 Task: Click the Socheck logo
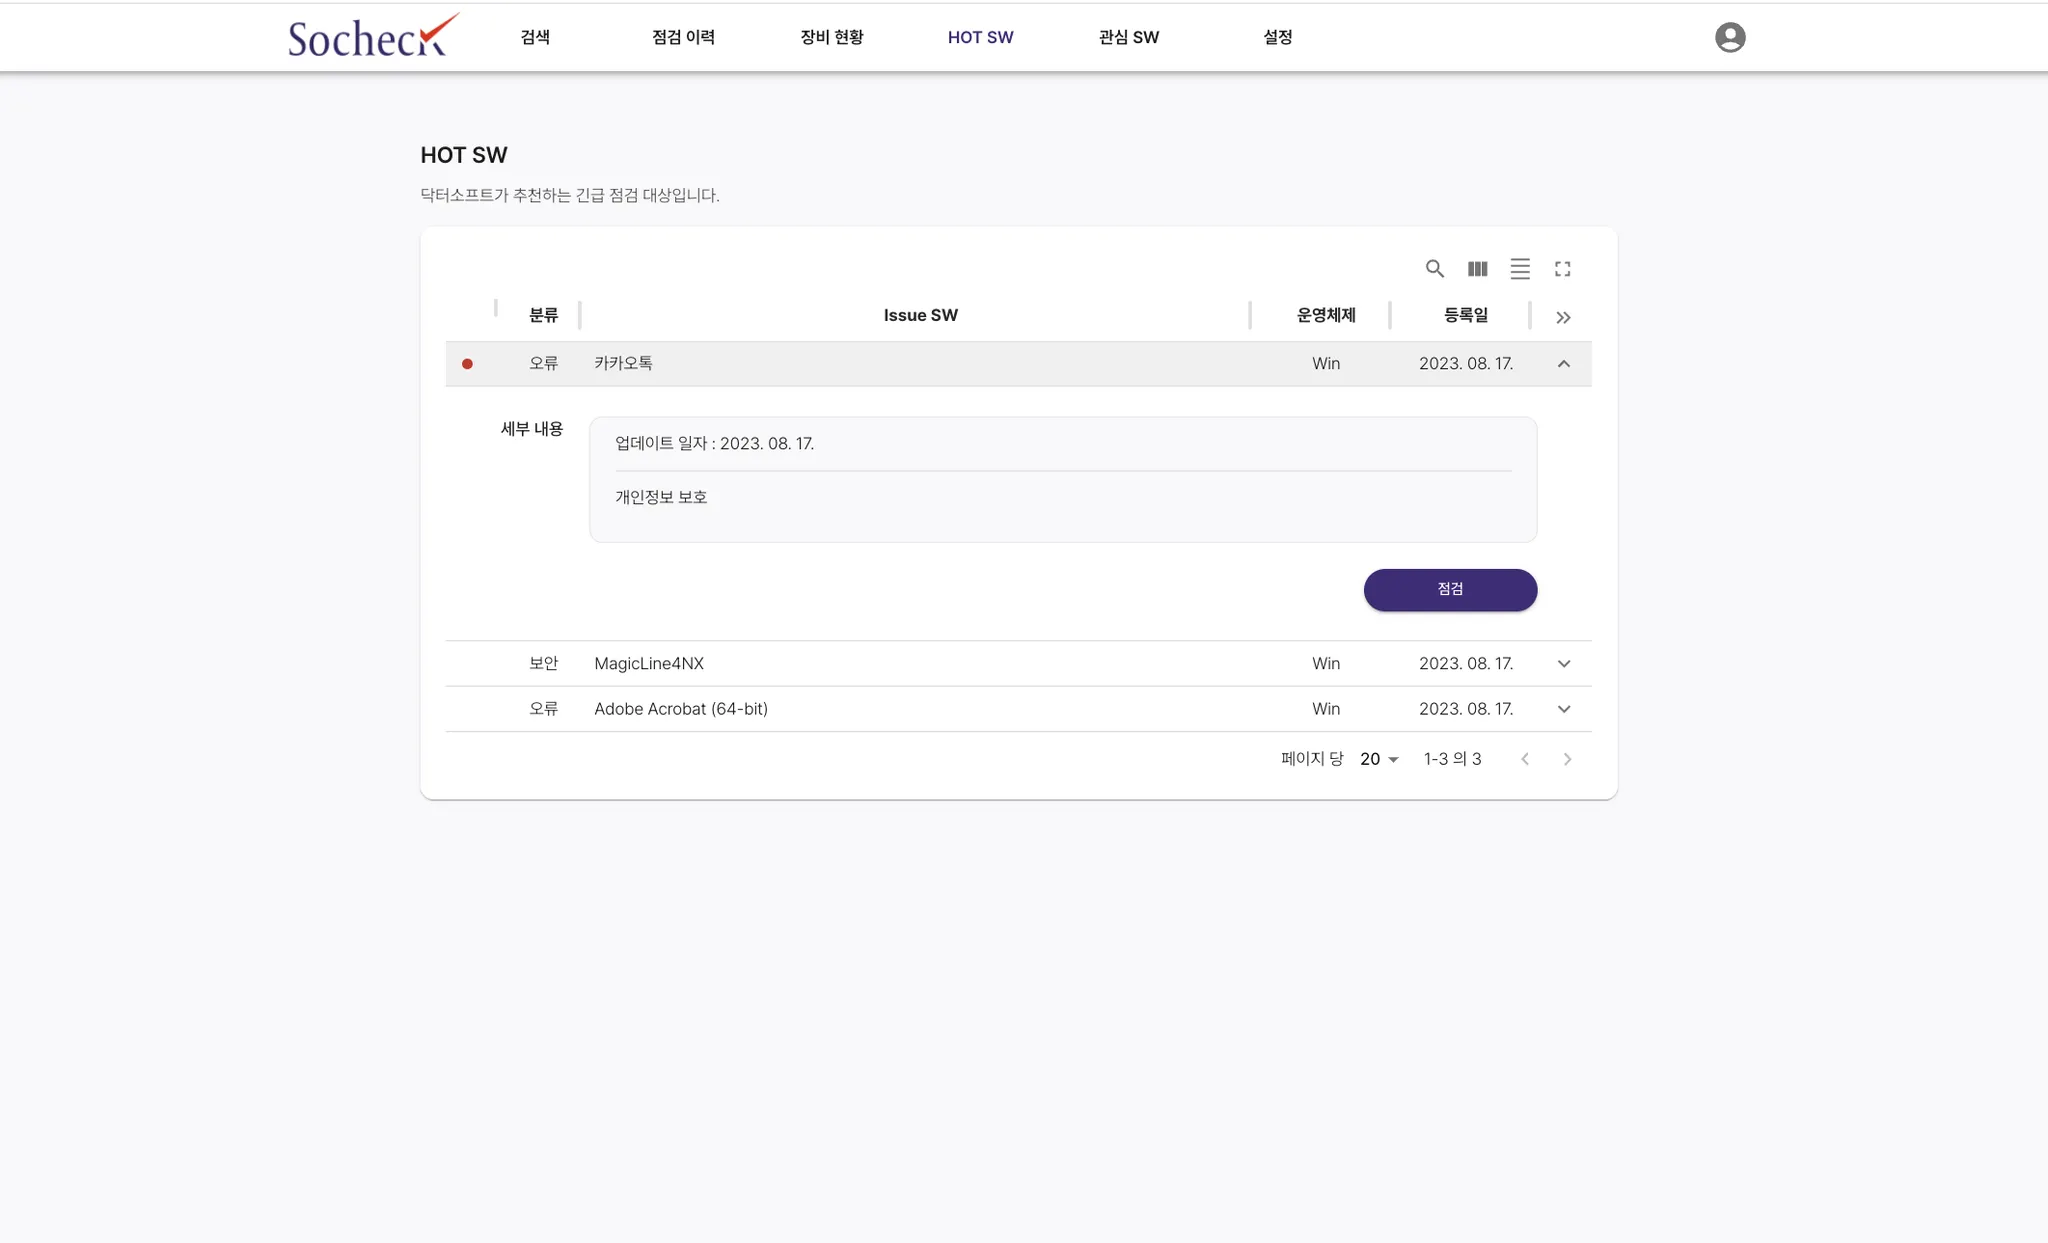[x=372, y=37]
